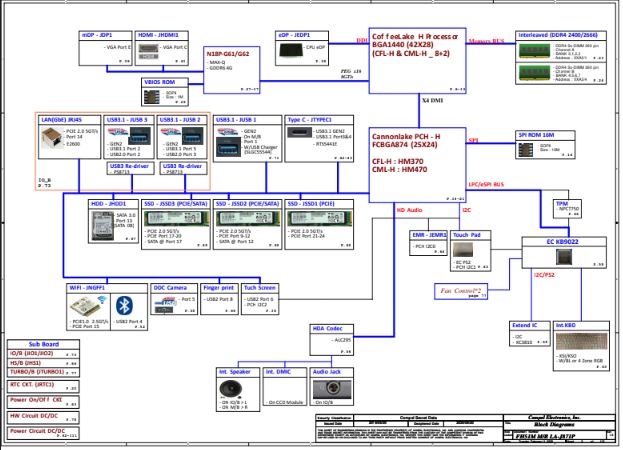The width and height of the screenshot is (623, 450).
Task: Click the eDP display panel picture
Action: (x=291, y=50)
